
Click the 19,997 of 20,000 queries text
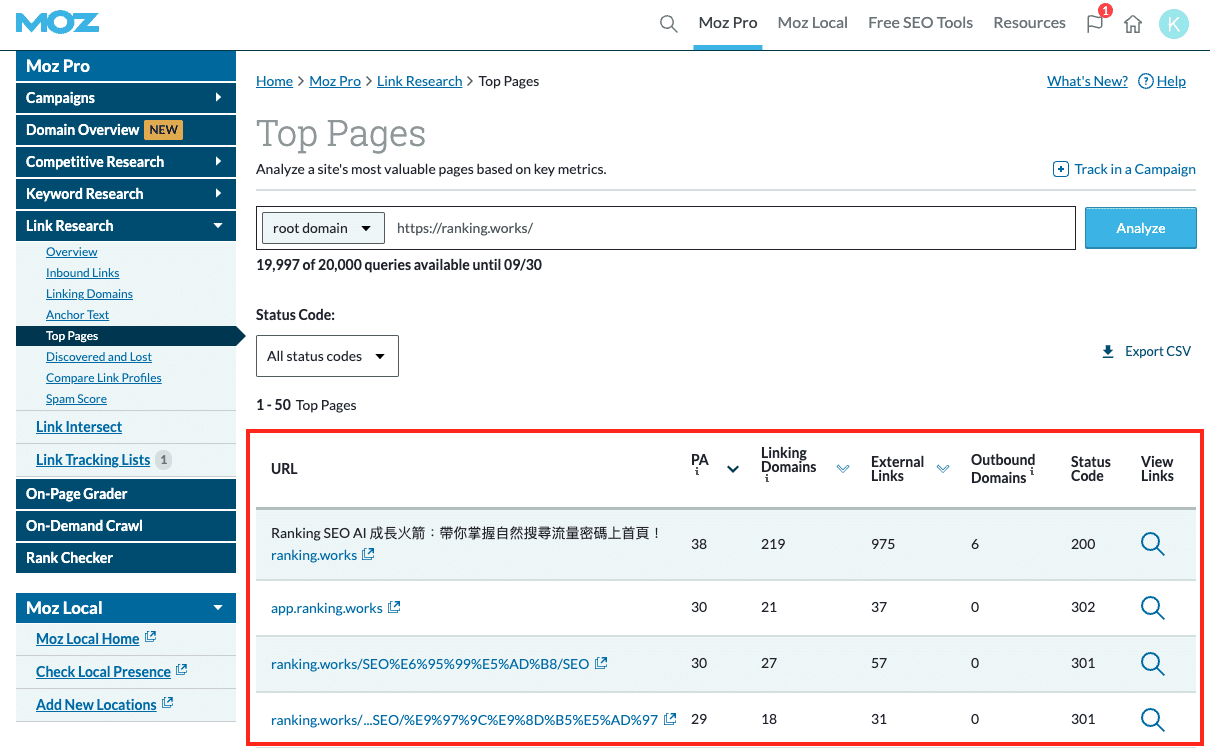[x=399, y=265]
